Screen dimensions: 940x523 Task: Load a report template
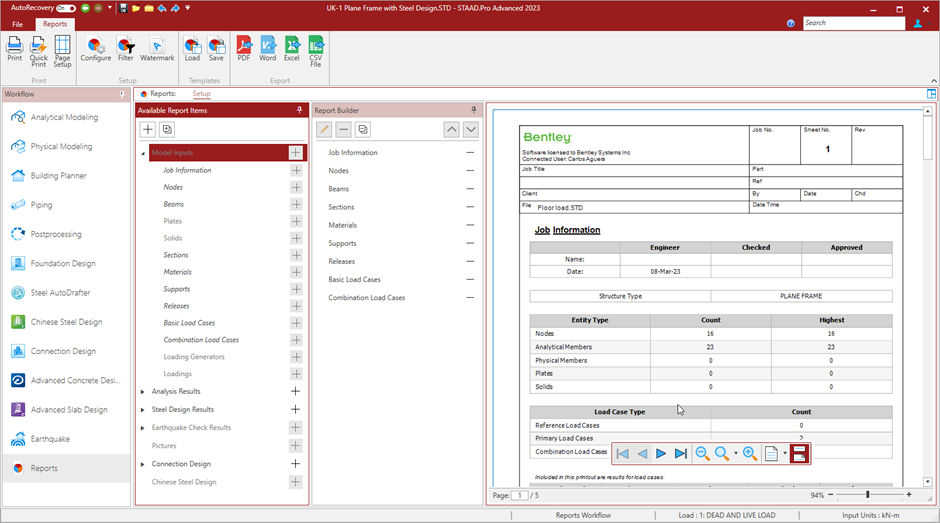click(x=192, y=49)
